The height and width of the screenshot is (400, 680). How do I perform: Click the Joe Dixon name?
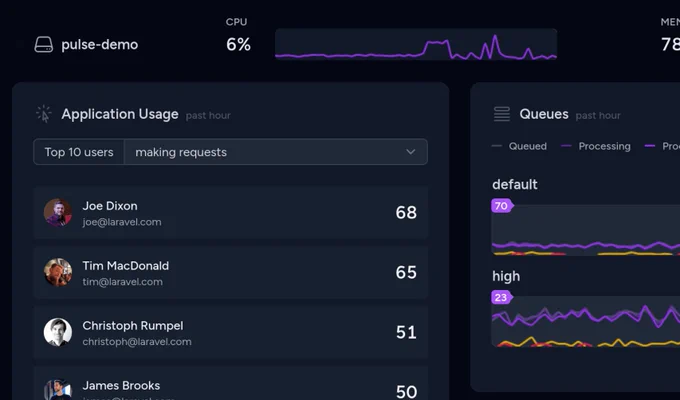coord(110,206)
